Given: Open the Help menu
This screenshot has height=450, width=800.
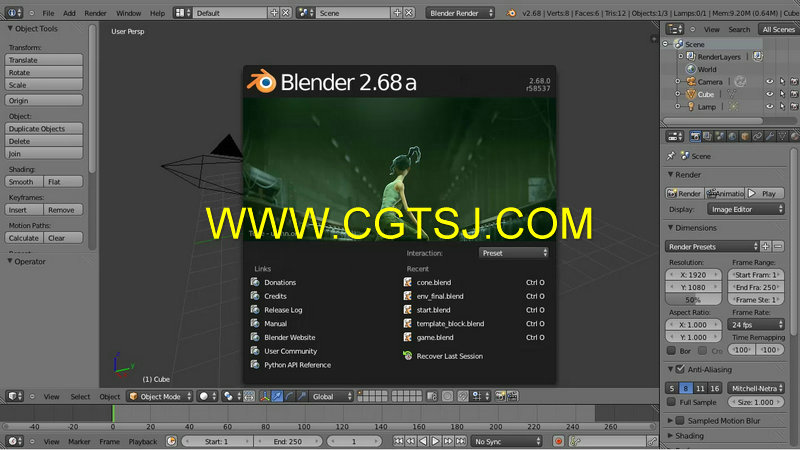Looking at the screenshot, I should tap(157, 13).
